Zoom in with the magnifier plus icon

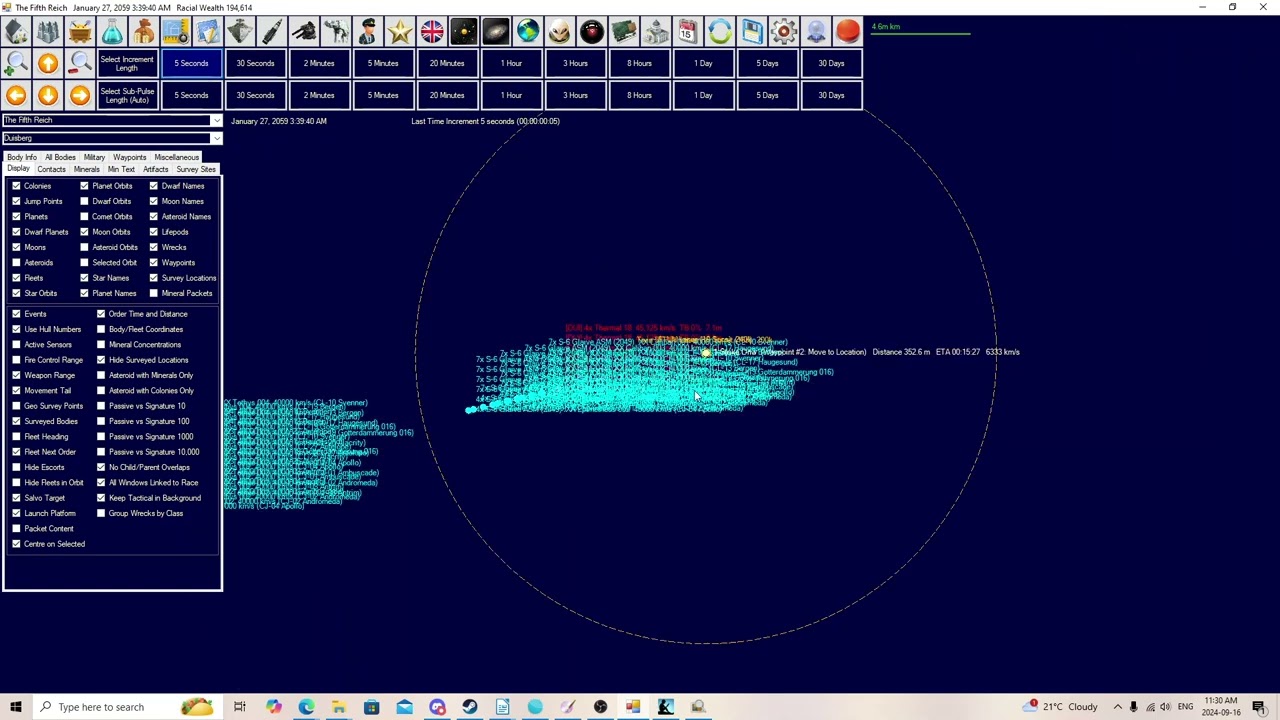[16, 64]
